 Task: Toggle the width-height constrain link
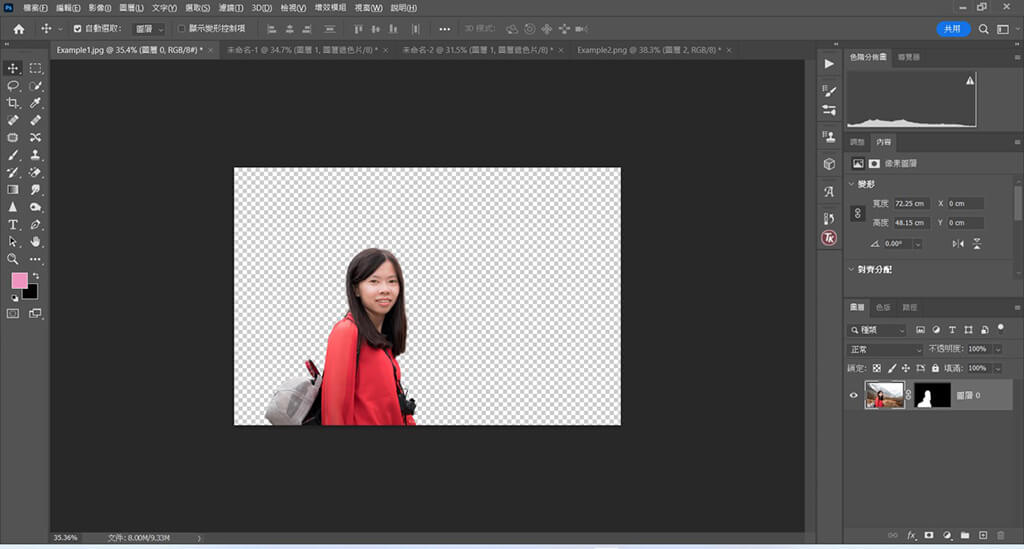tap(857, 213)
